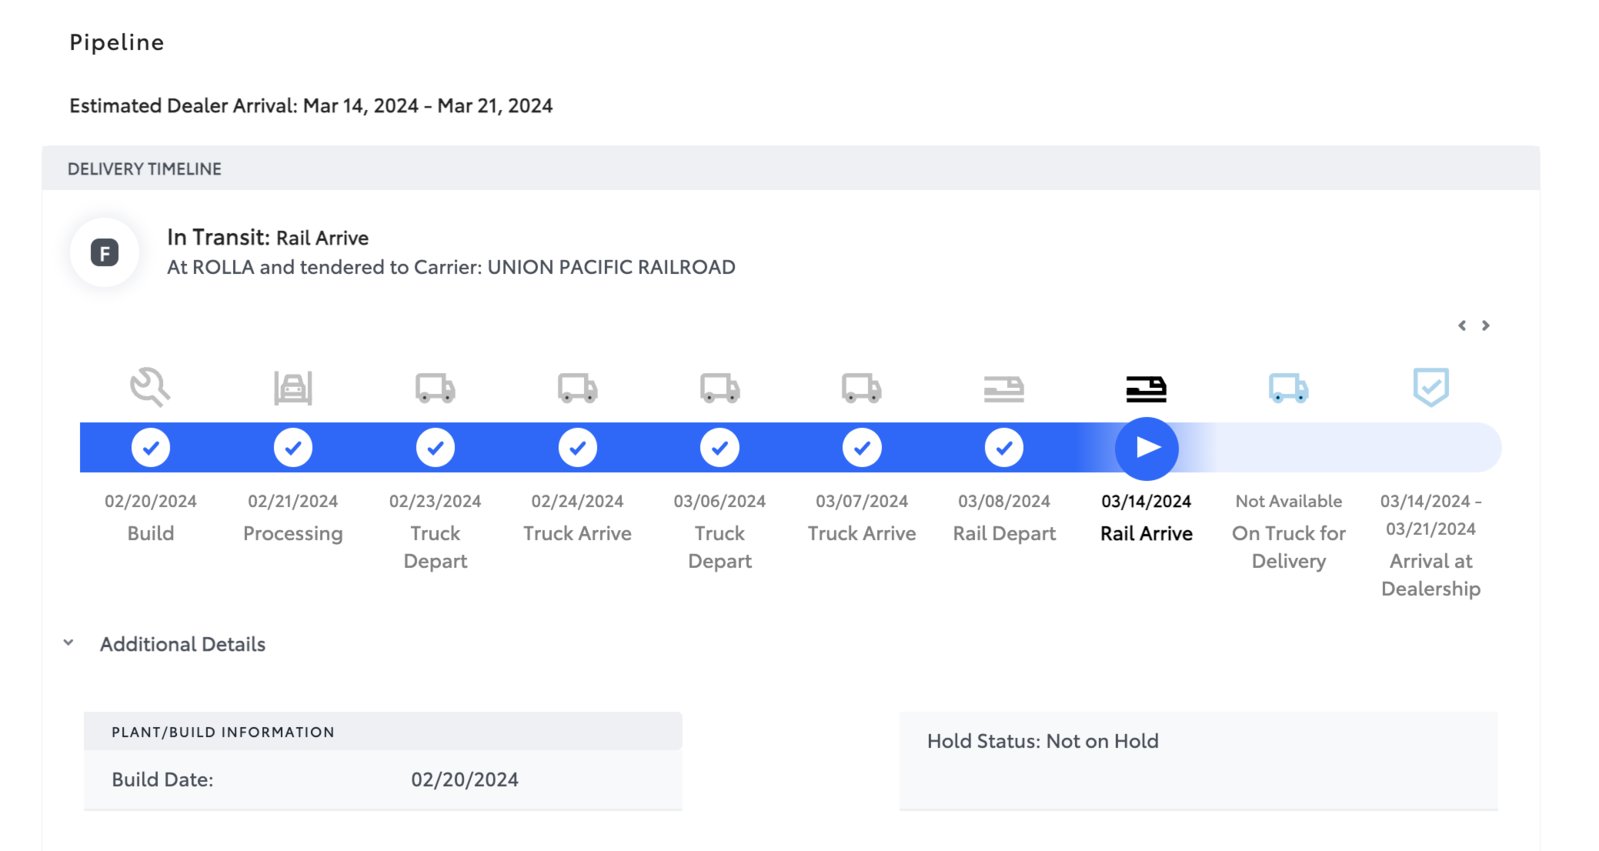
Task: Collapse the Additional Details section chevron
Action: 68,643
